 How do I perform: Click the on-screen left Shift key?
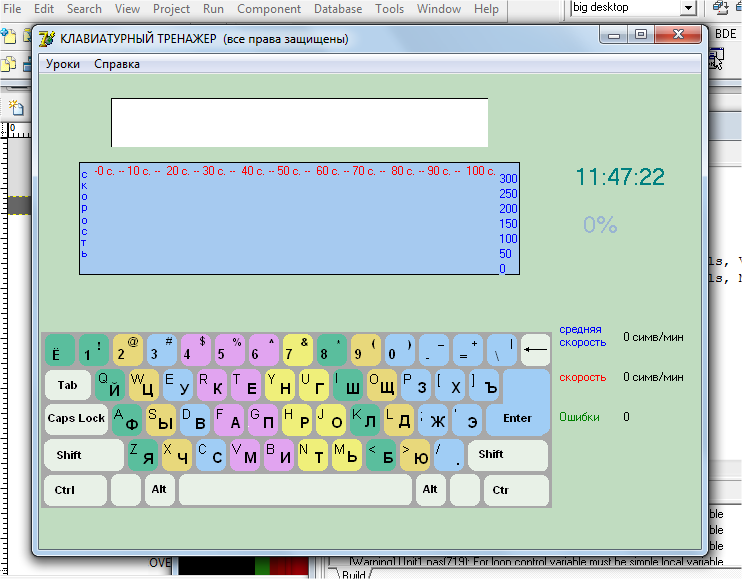(x=84, y=455)
